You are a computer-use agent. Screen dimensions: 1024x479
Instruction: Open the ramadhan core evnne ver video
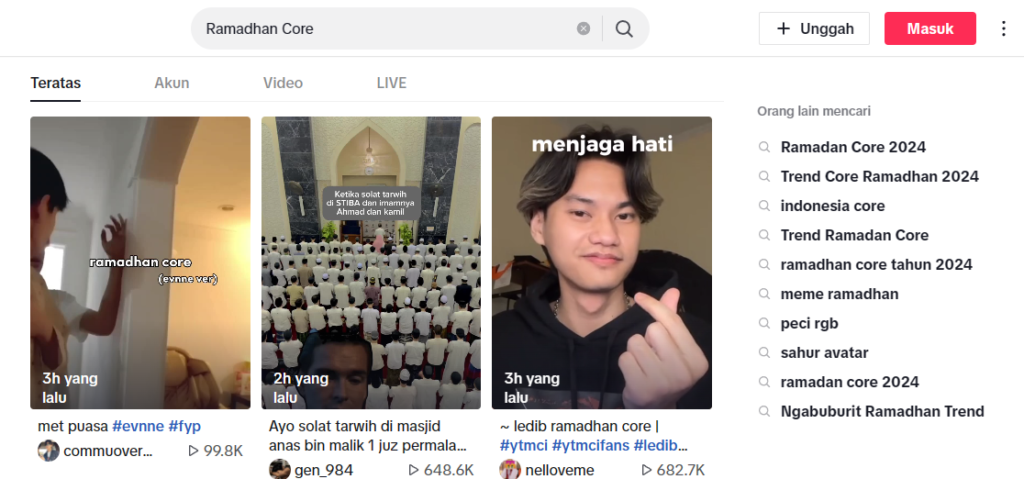point(140,263)
